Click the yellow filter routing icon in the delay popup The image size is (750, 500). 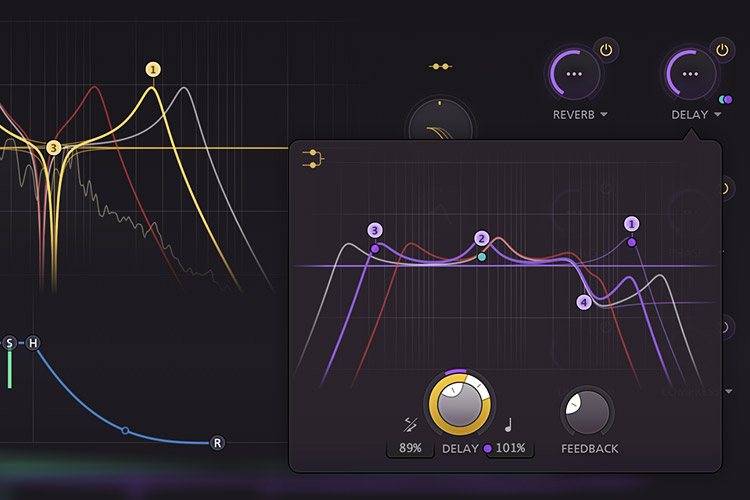coord(312,157)
